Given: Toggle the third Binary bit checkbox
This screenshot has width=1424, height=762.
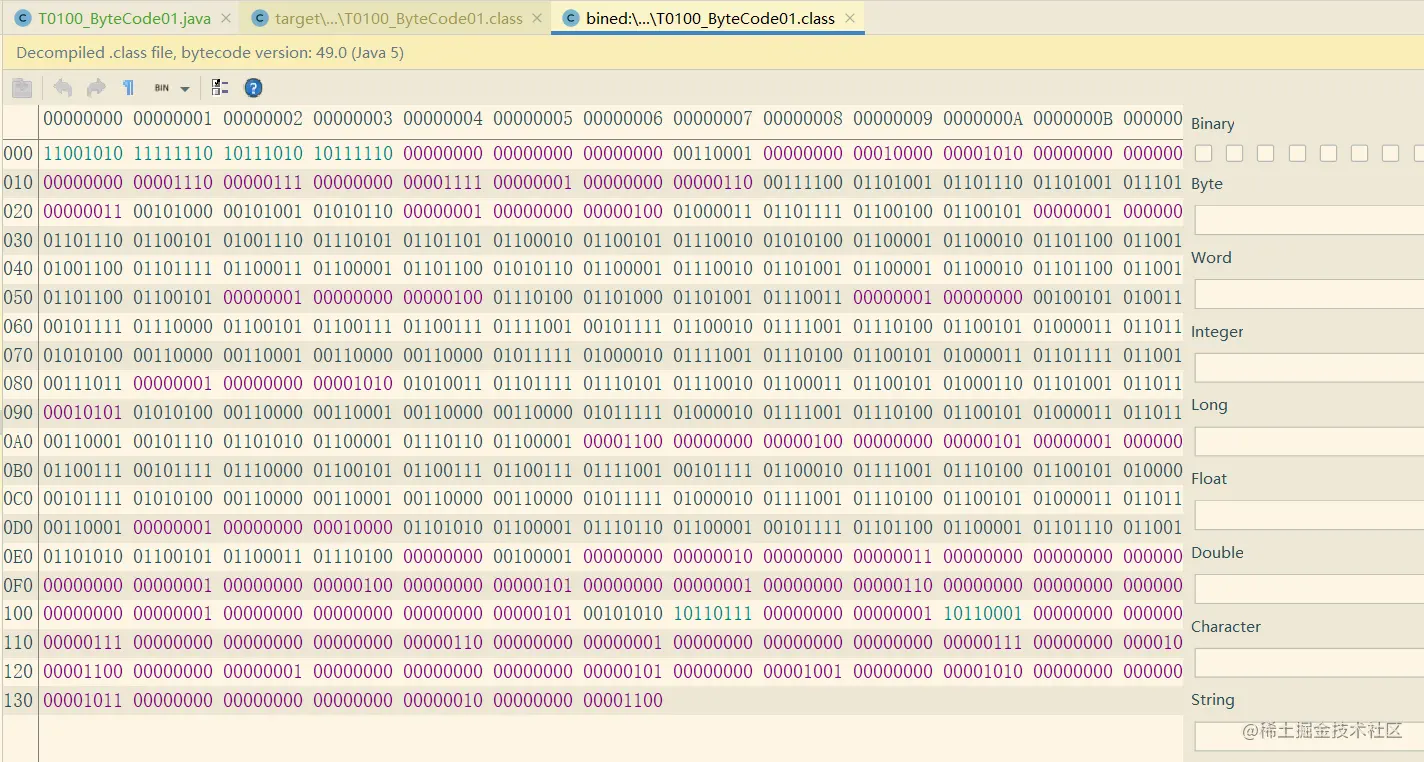Looking at the screenshot, I should [1266, 153].
